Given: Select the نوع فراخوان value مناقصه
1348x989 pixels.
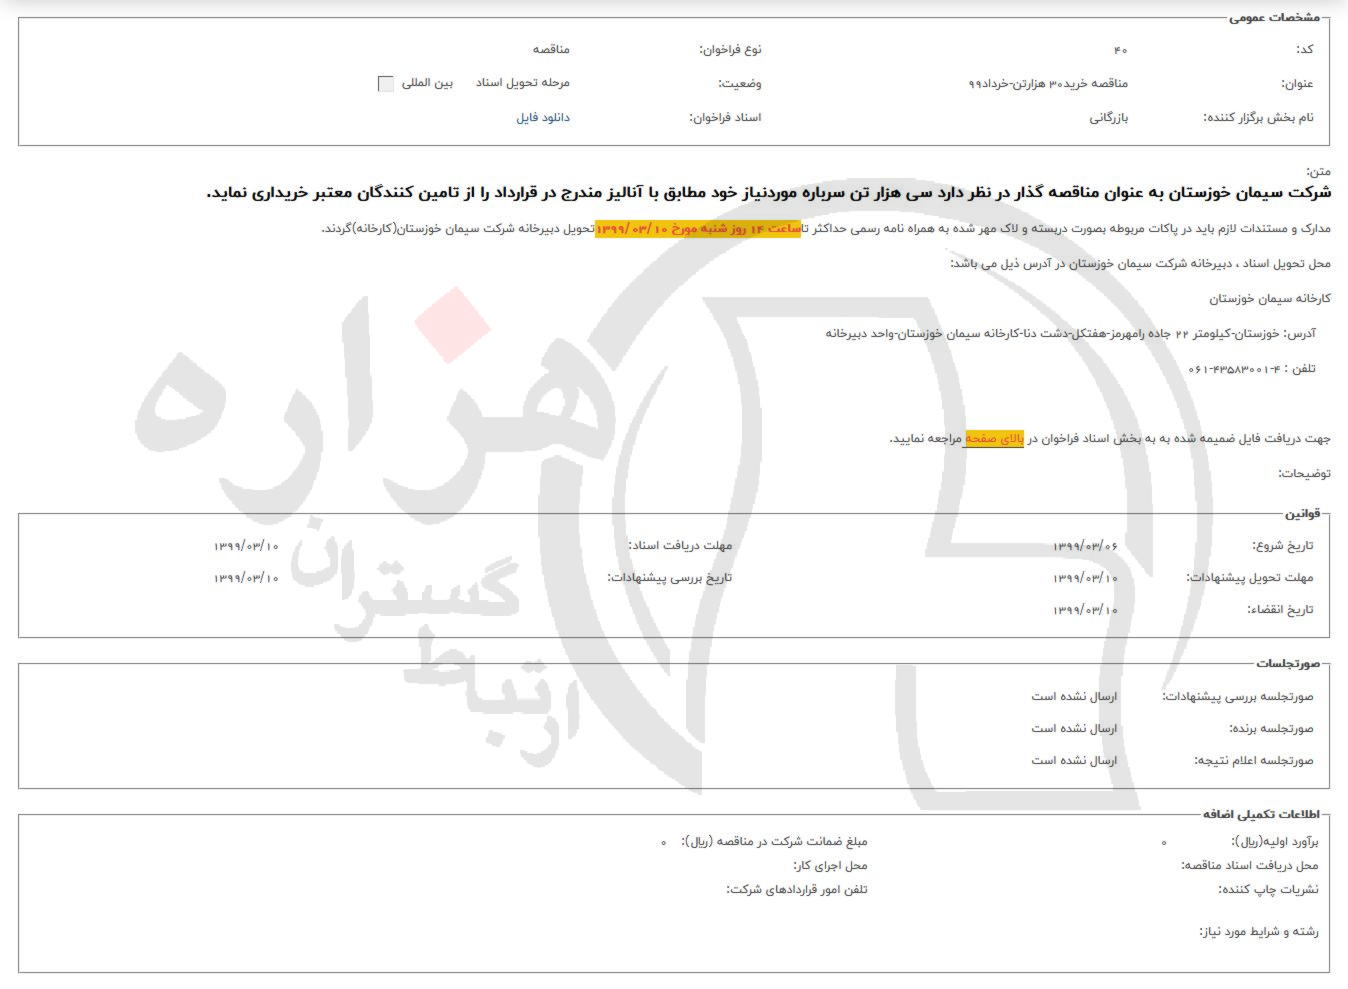Looking at the screenshot, I should point(551,49).
